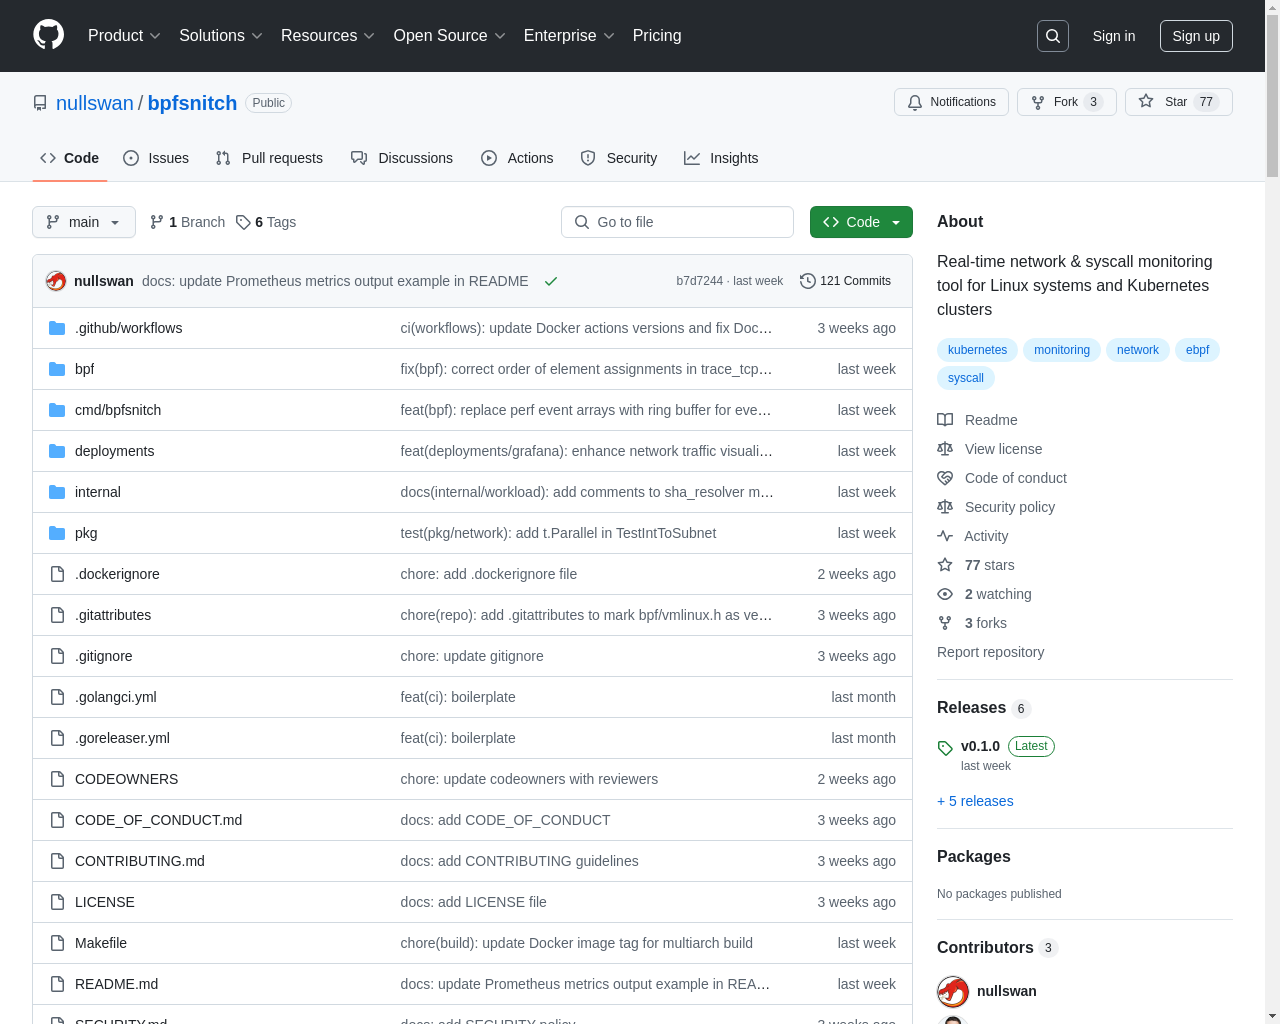Click the Makefile file icon
The image size is (1280, 1024).
click(57, 943)
